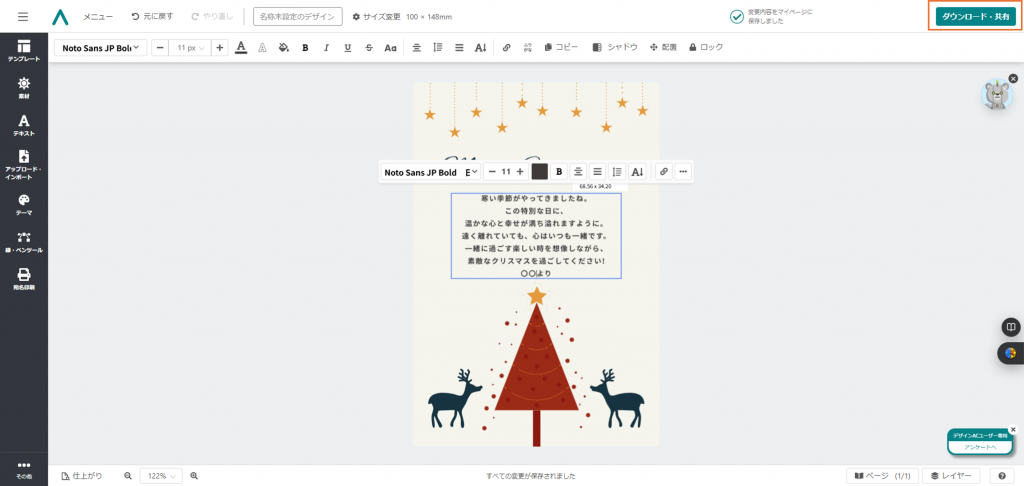Click line spacing icon in top toolbar
This screenshot has width=1024, height=486.
pyautogui.click(x=438, y=47)
